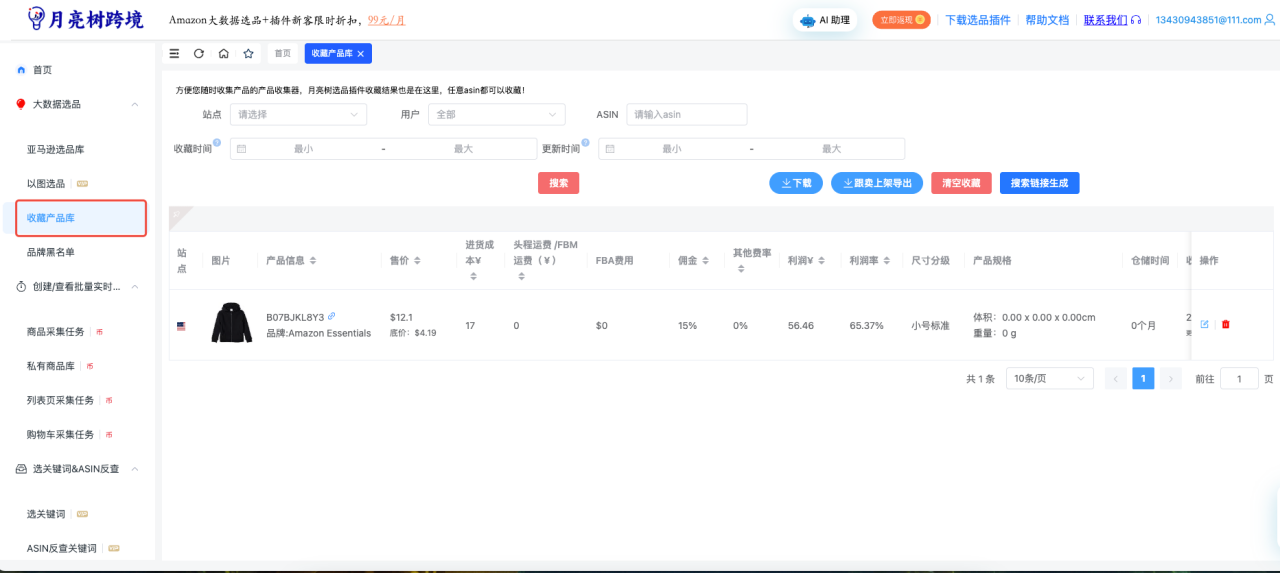Sort table by 利润率 column
Image resolution: width=1280 pixels, height=573 pixels.
coord(864,260)
